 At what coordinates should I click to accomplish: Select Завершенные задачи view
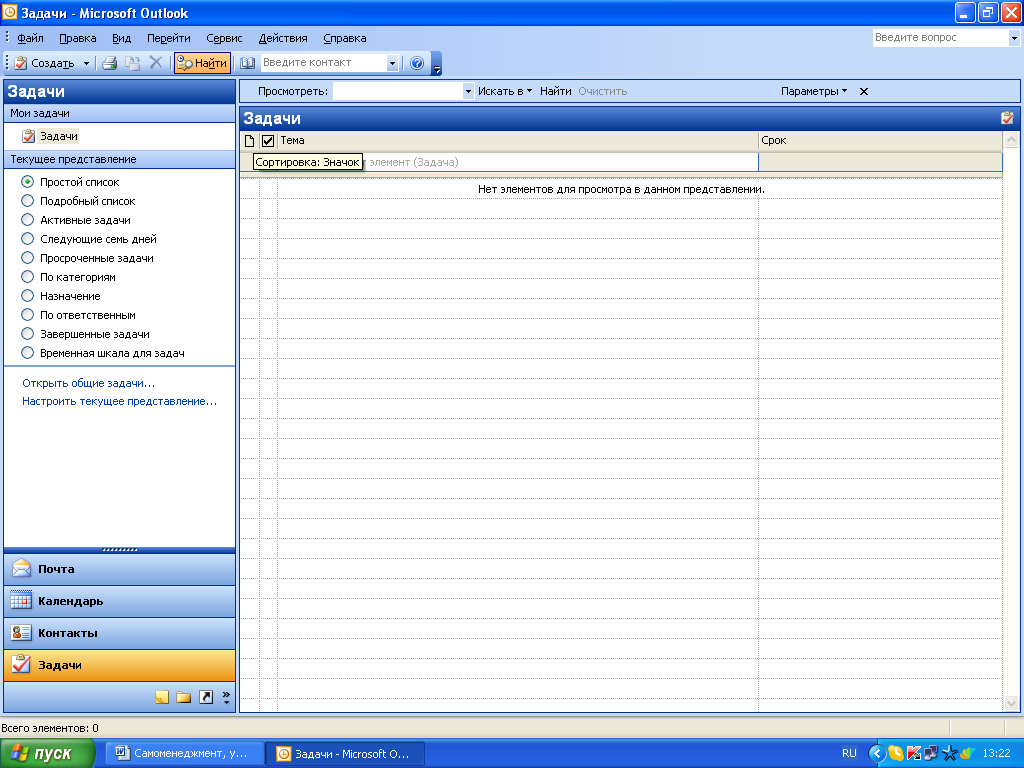click(27, 334)
